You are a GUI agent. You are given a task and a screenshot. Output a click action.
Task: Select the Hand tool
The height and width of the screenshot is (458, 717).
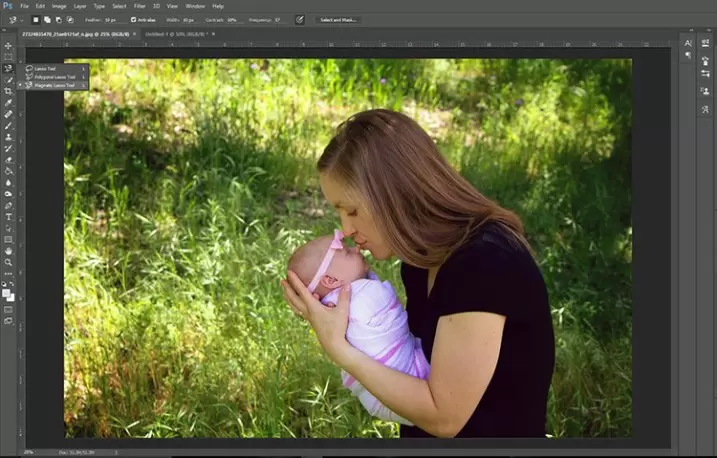[8, 251]
